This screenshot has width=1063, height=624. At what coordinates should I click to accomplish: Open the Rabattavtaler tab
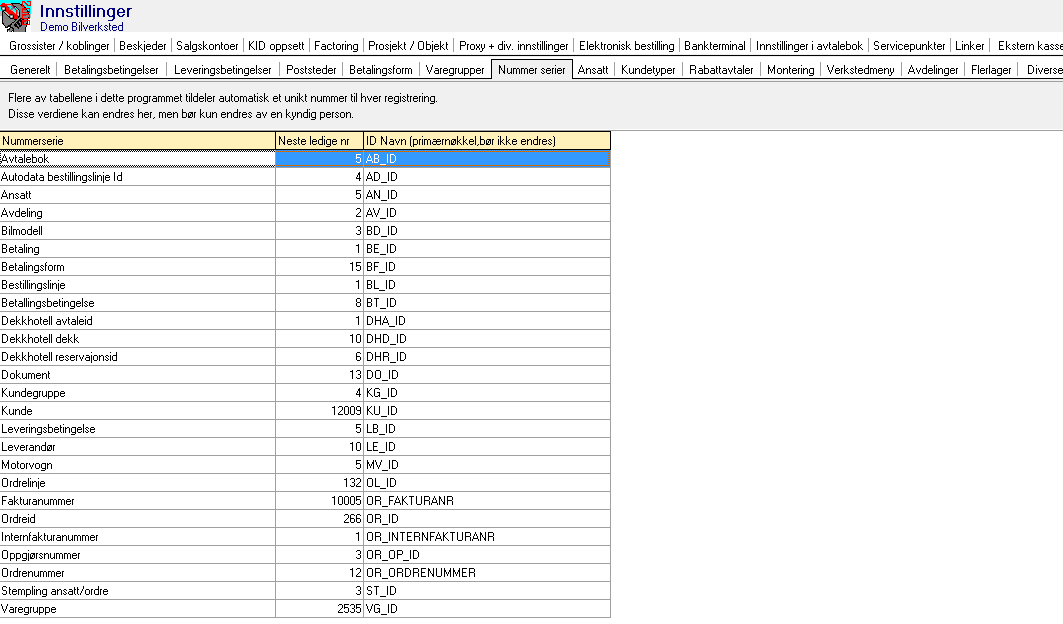(x=721, y=70)
